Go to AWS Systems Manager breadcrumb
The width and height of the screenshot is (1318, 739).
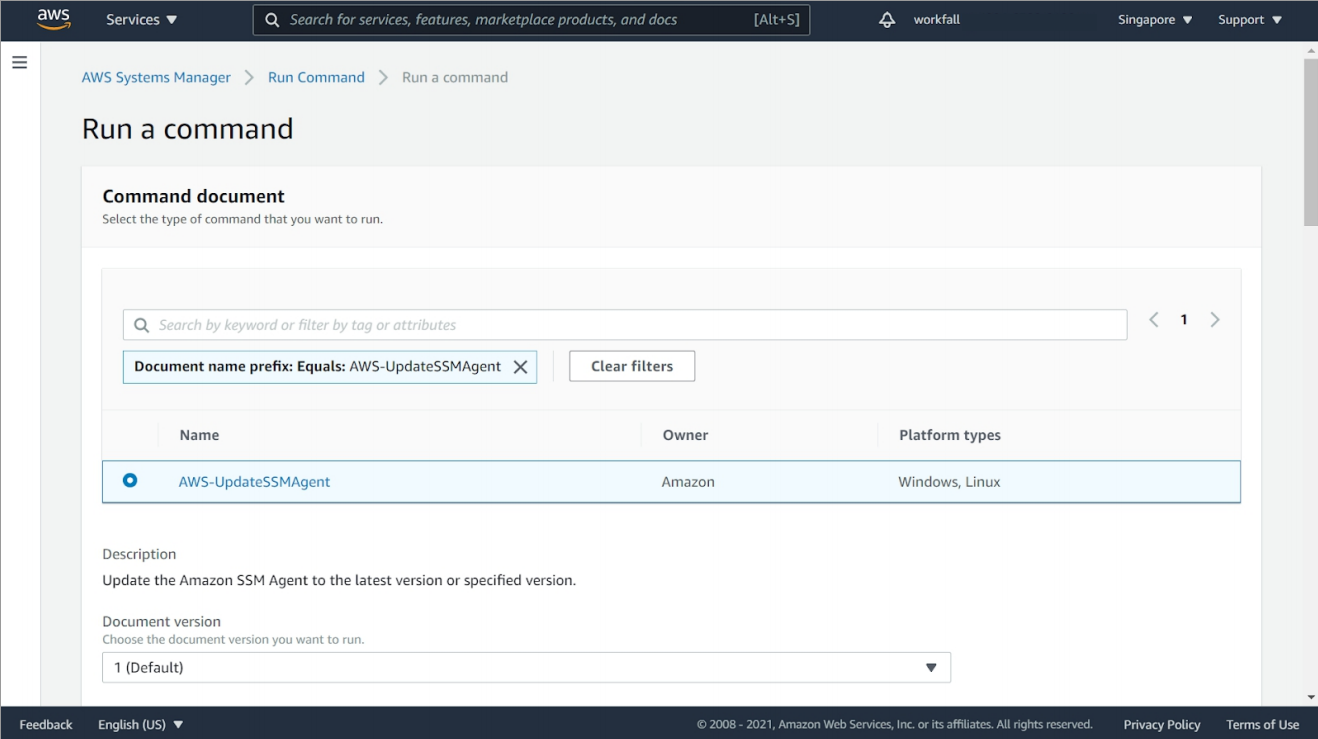156,77
